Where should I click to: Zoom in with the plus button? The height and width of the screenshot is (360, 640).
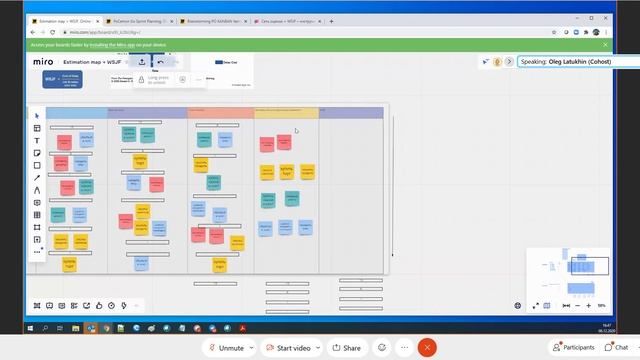(589, 305)
